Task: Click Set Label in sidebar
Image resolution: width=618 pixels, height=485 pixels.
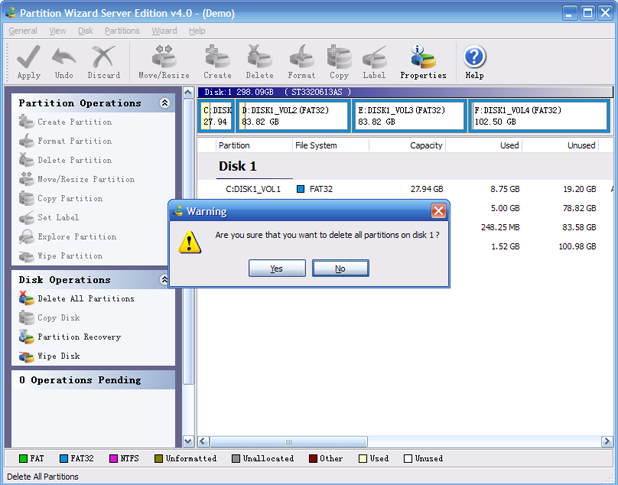Action: click(x=49, y=217)
